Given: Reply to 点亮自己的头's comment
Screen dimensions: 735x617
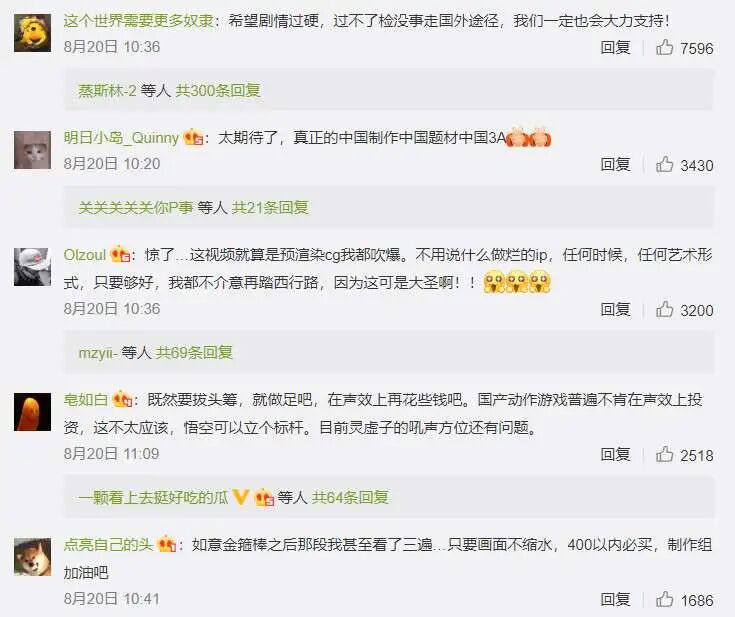Looking at the screenshot, I should point(615,599).
